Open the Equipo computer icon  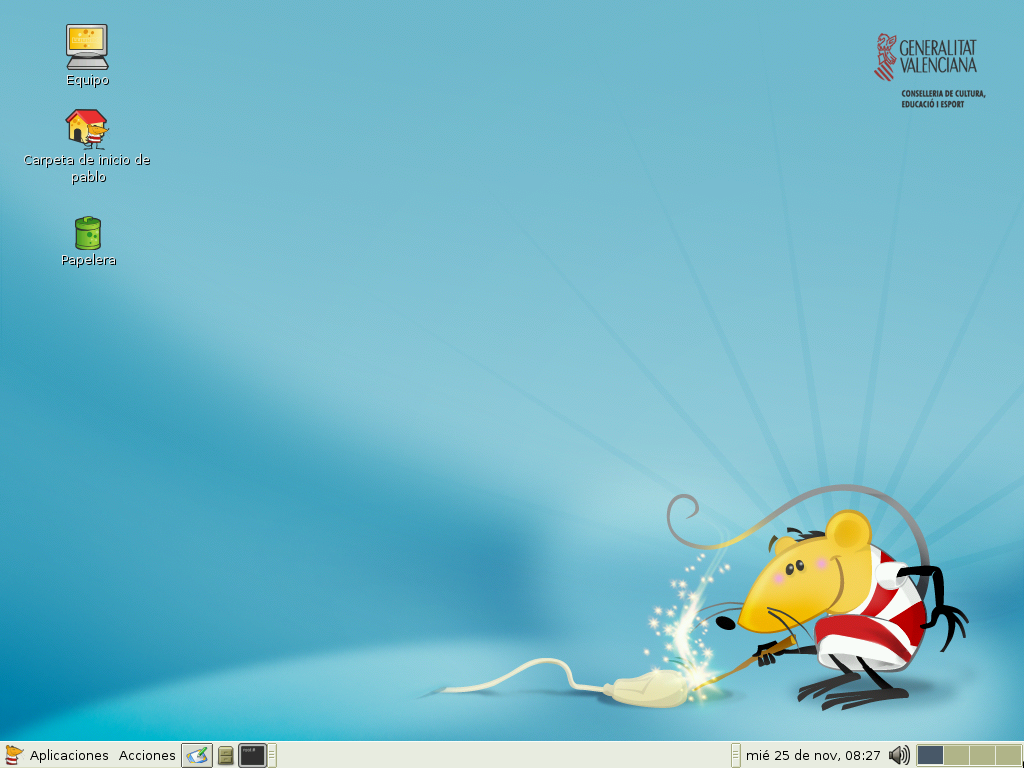[87, 47]
